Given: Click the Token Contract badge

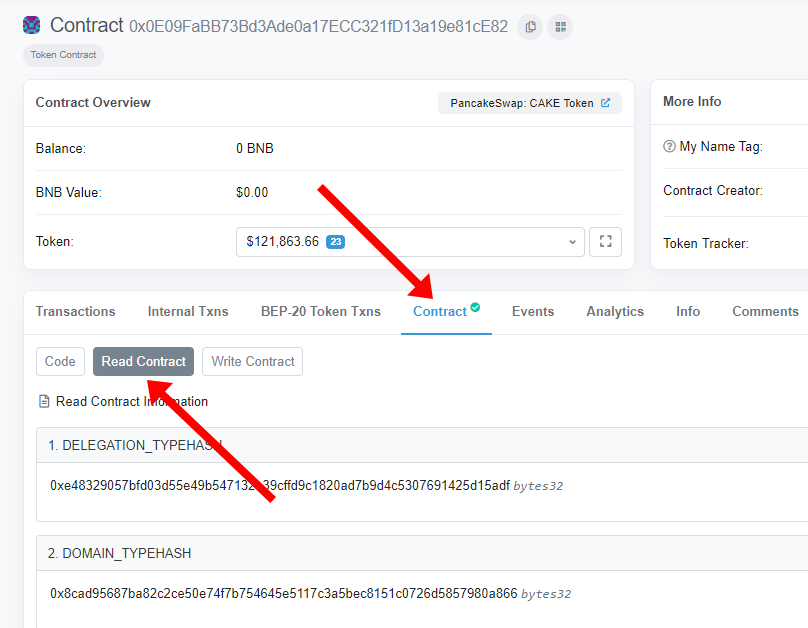Looking at the screenshot, I should (x=63, y=55).
